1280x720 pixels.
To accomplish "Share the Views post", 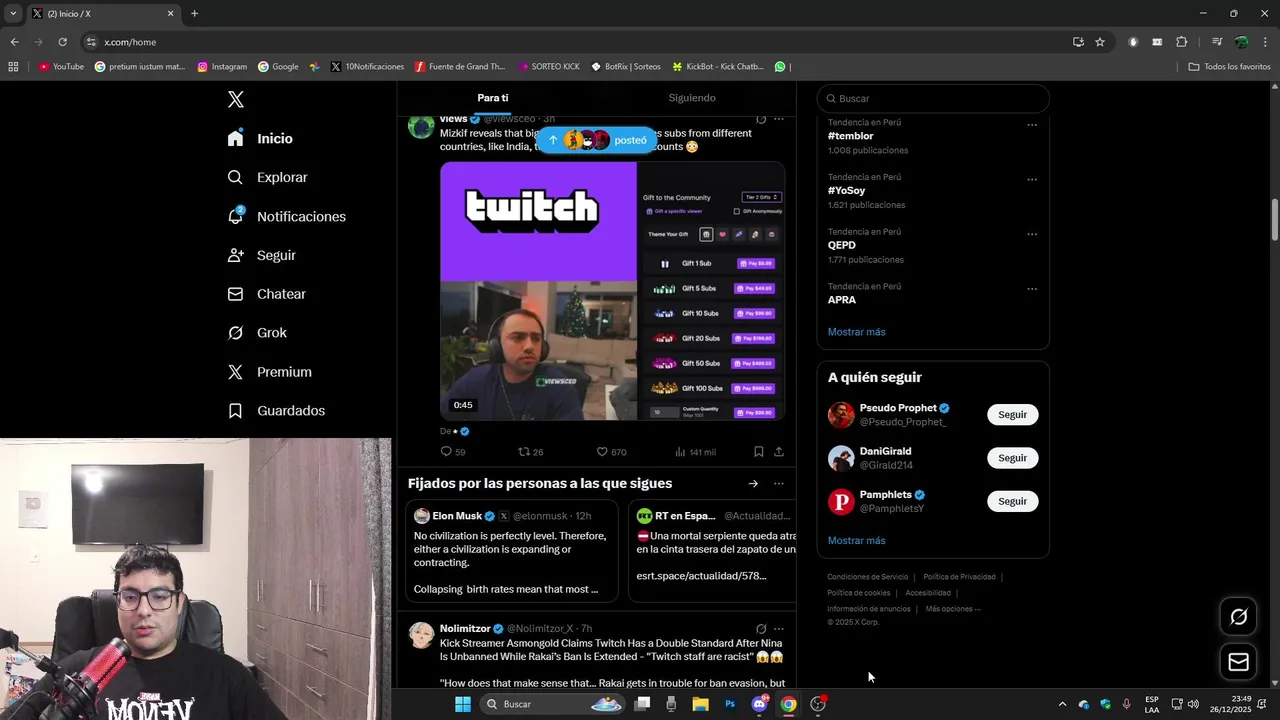I will [779, 452].
